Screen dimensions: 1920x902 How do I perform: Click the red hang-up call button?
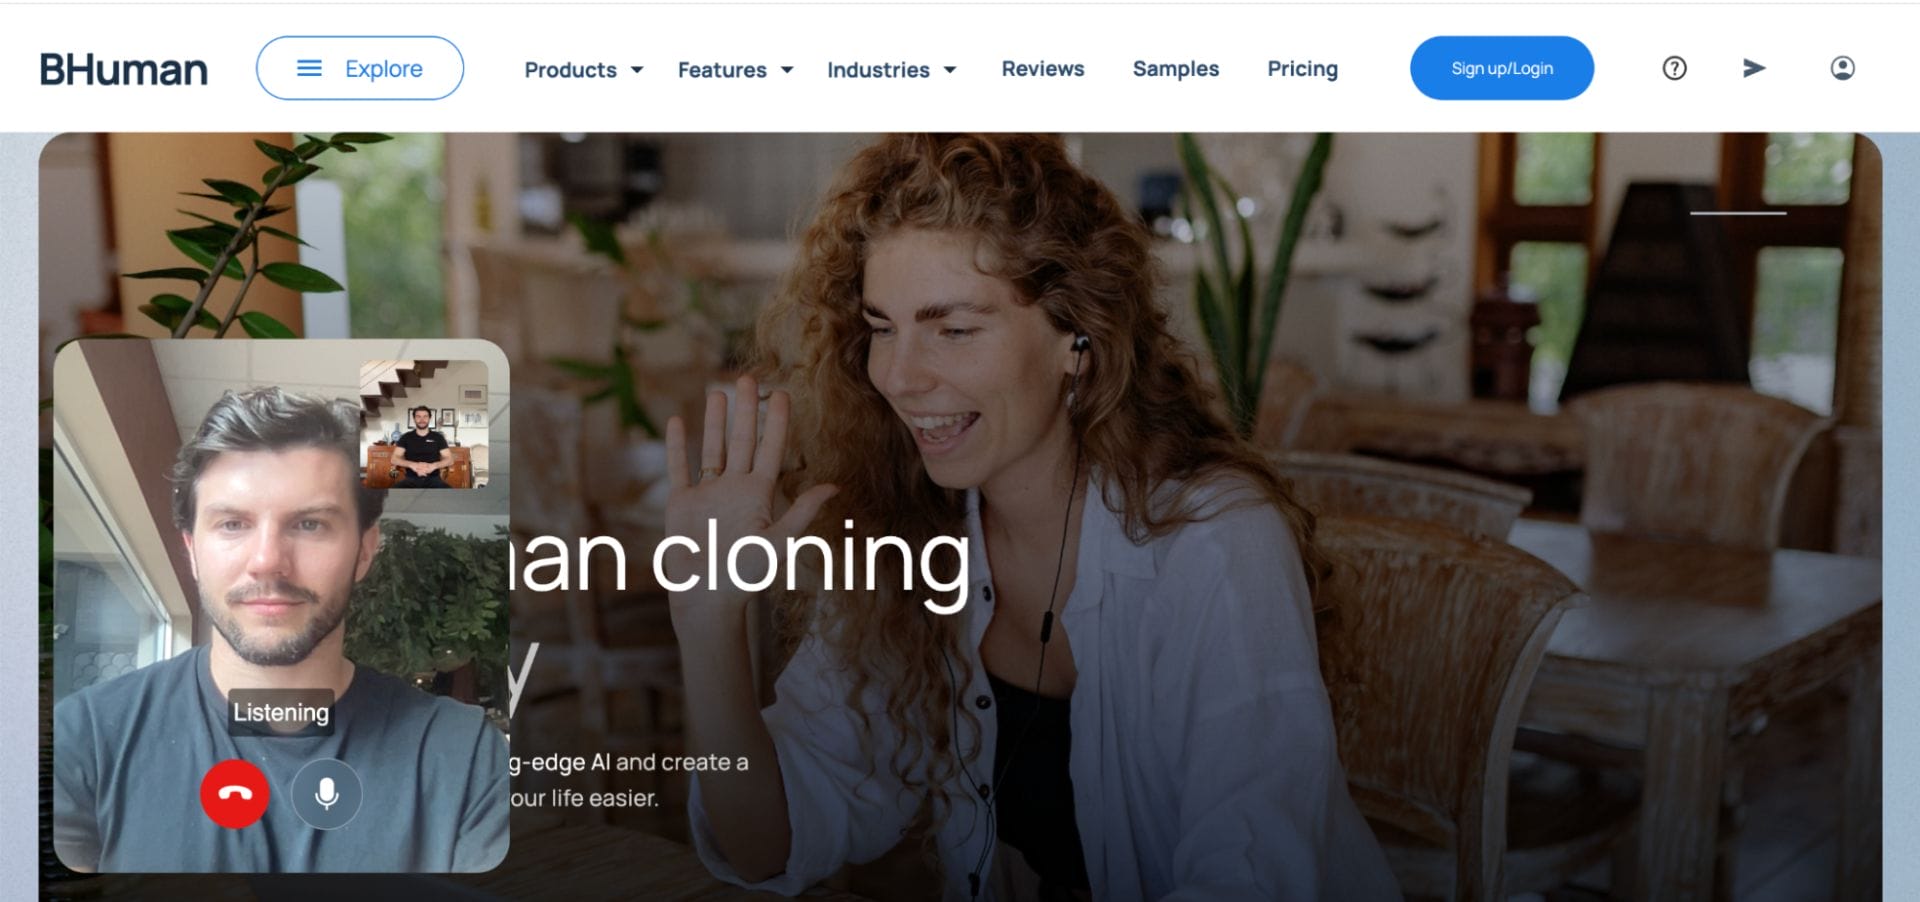pyautogui.click(x=235, y=794)
